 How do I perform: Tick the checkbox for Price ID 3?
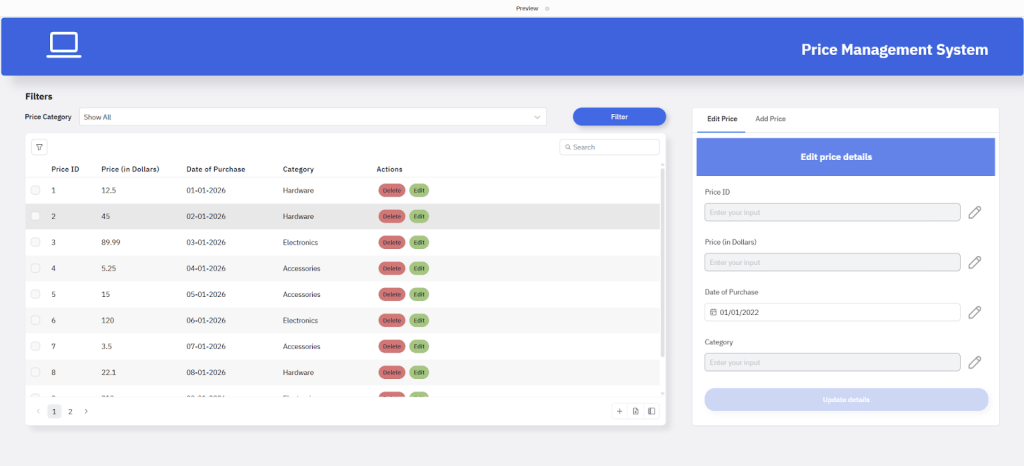click(x=35, y=242)
